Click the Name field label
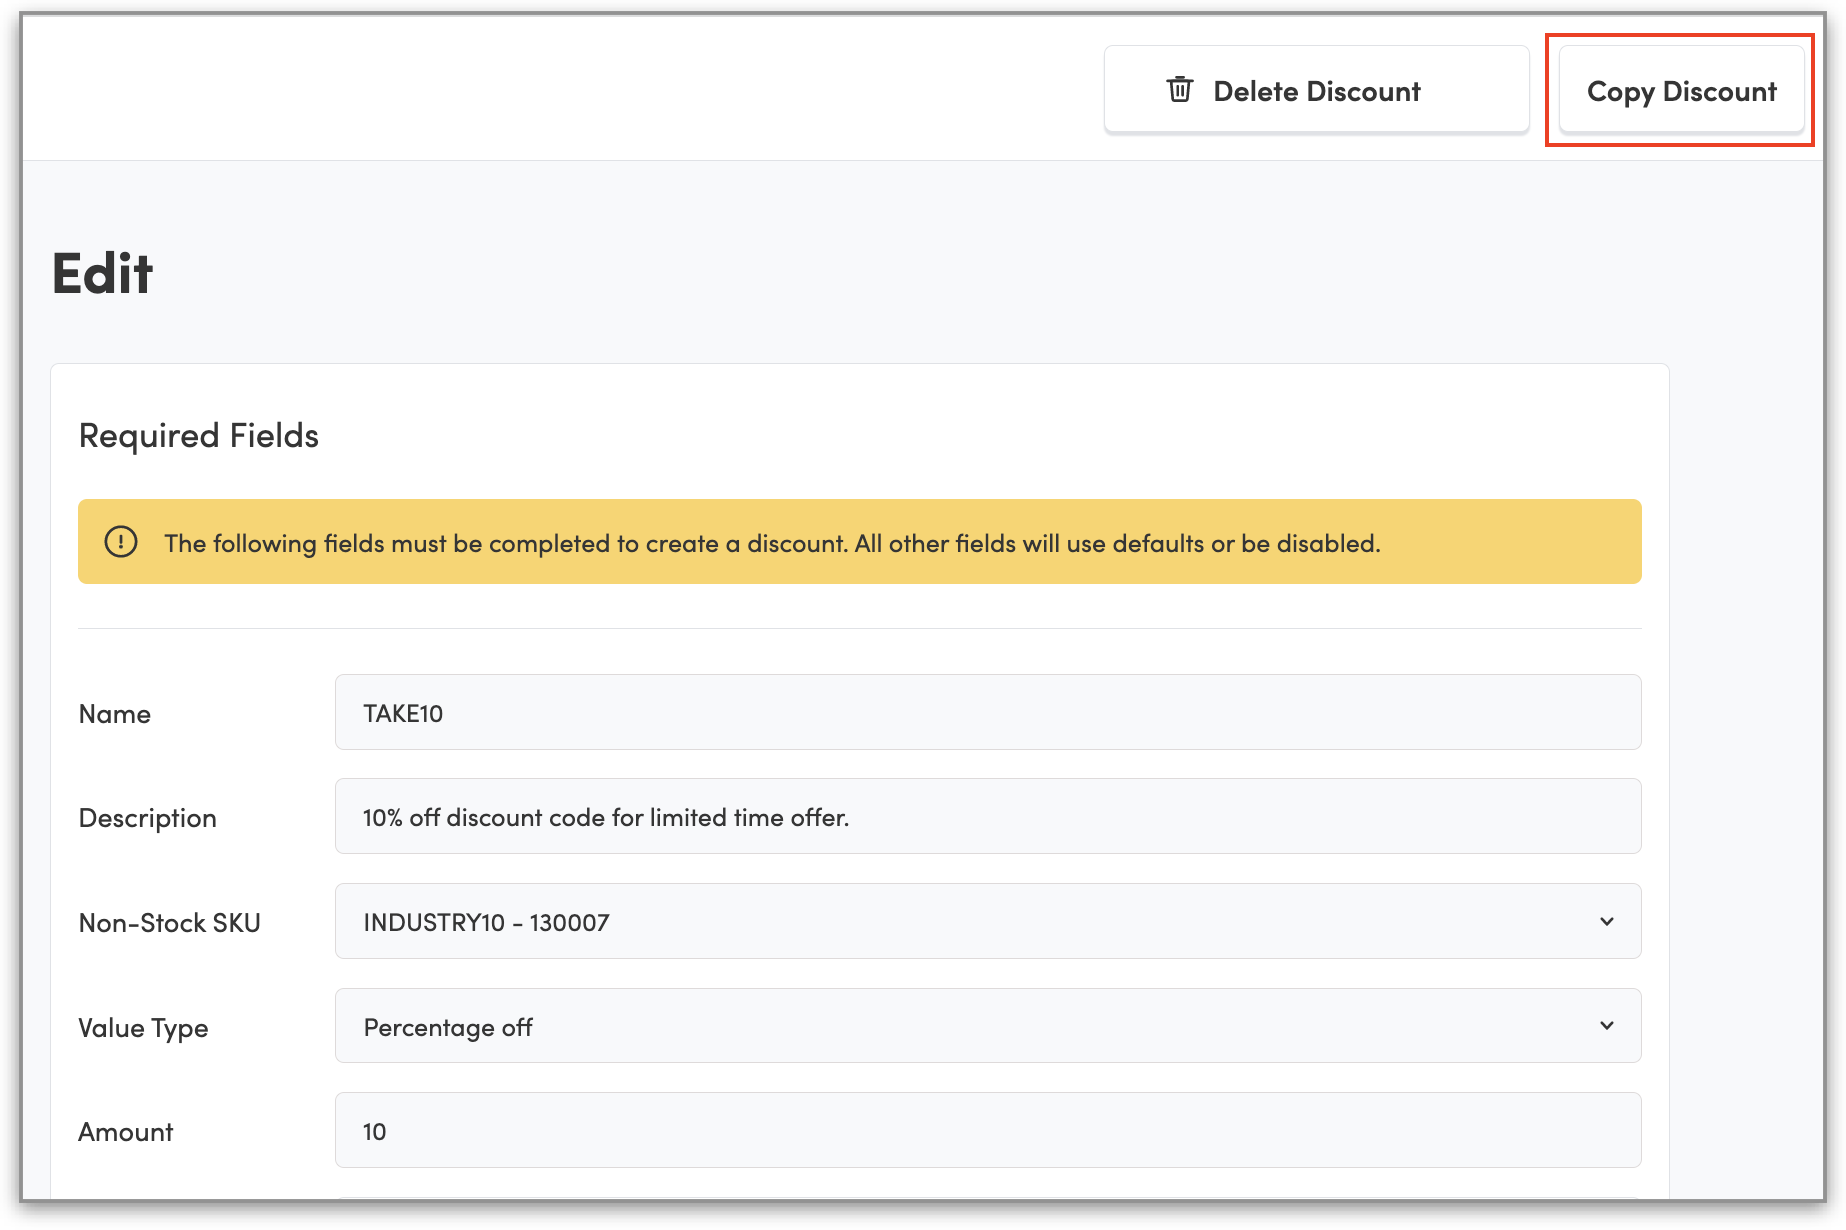The height and width of the screenshot is (1230, 1846). (115, 714)
